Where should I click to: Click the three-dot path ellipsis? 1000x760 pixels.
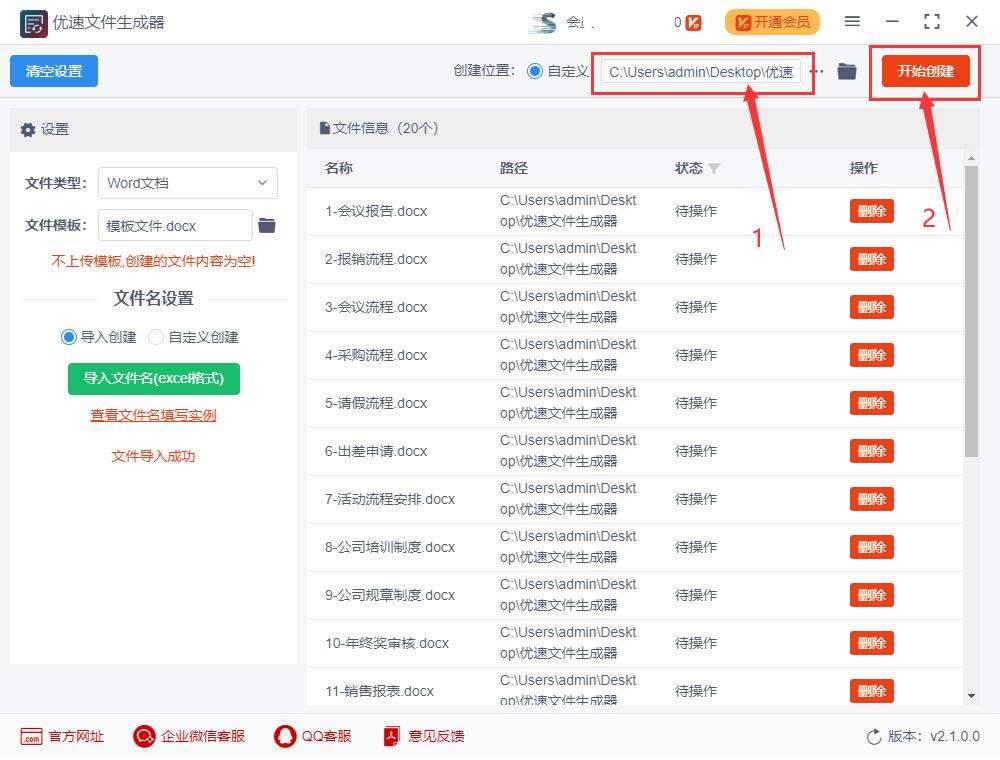point(816,71)
